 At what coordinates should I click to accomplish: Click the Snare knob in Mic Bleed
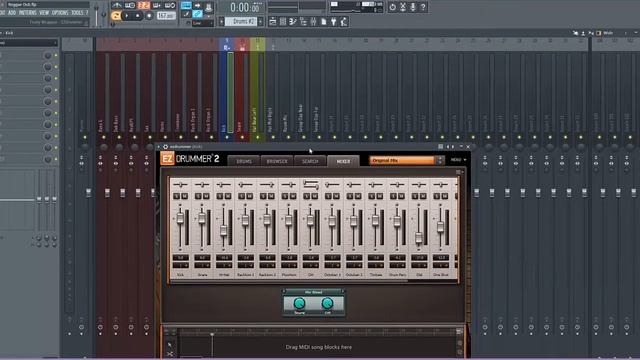pyautogui.click(x=299, y=303)
